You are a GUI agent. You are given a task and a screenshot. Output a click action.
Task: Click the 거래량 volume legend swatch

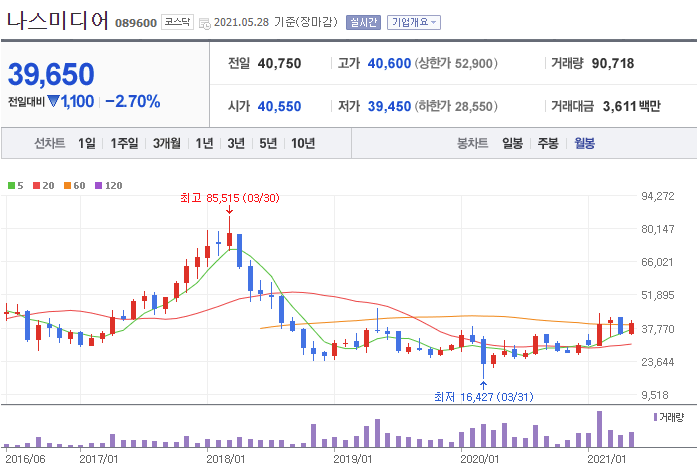point(656,417)
